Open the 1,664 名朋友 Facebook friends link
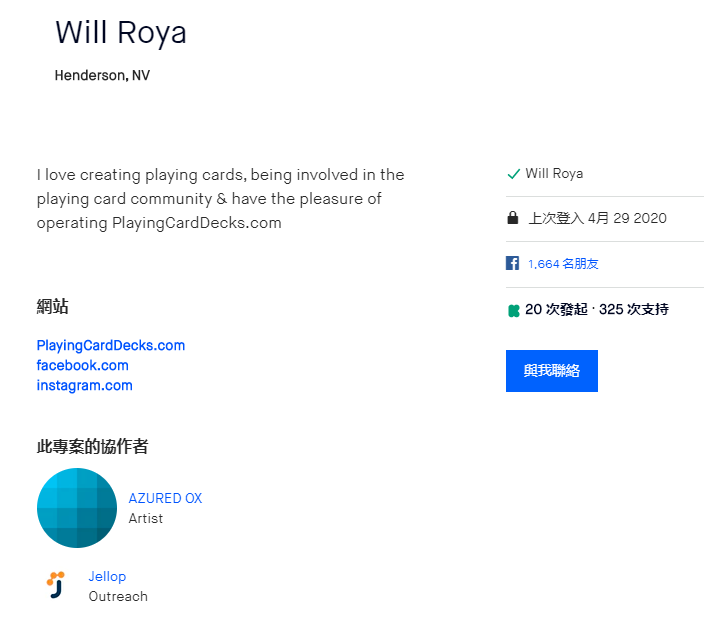 [563, 264]
